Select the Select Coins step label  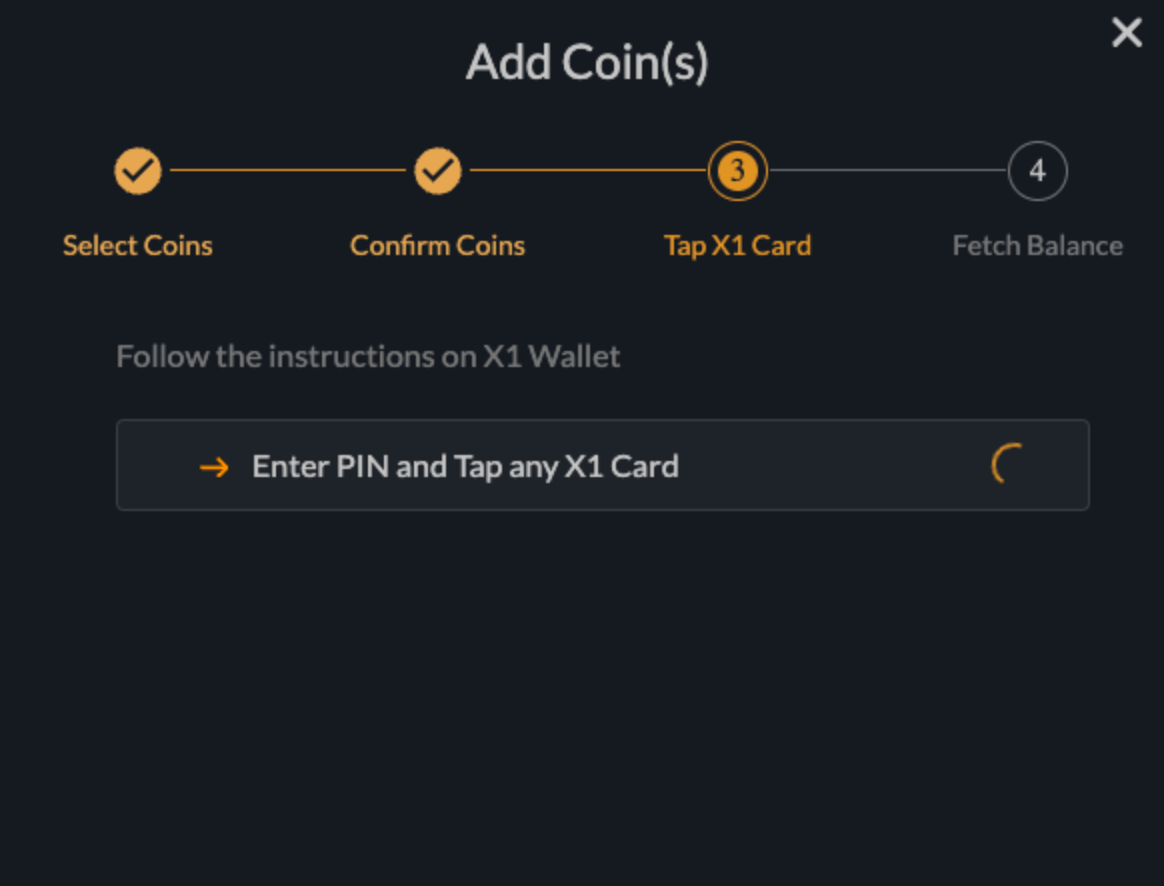click(x=137, y=245)
